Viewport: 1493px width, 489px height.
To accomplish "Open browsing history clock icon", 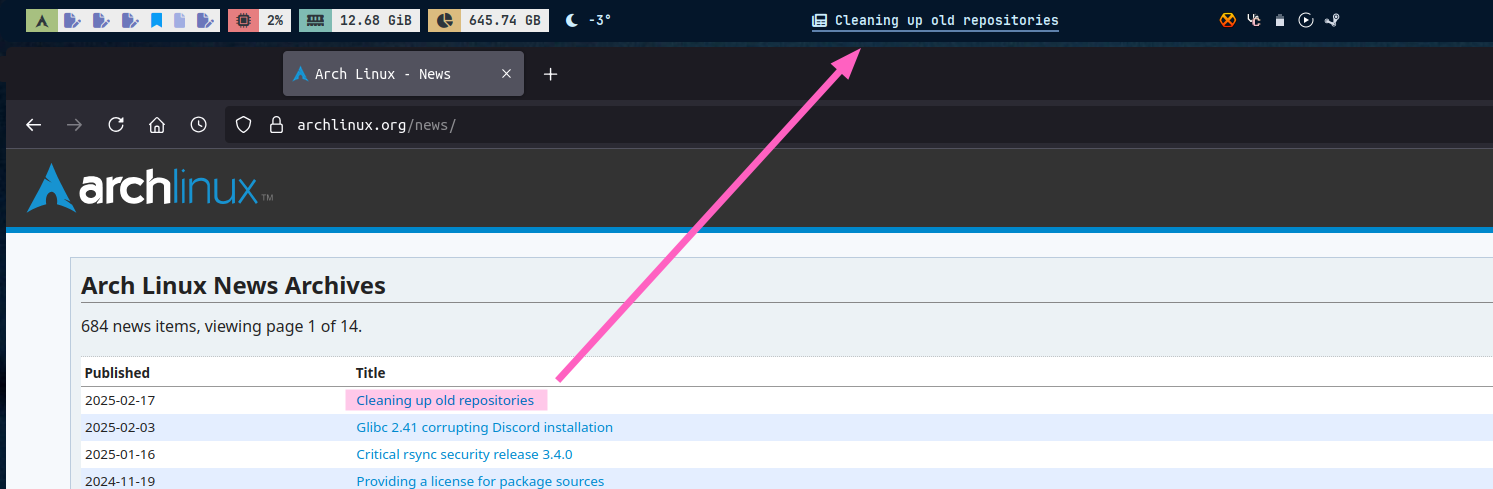I will click(x=199, y=125).
